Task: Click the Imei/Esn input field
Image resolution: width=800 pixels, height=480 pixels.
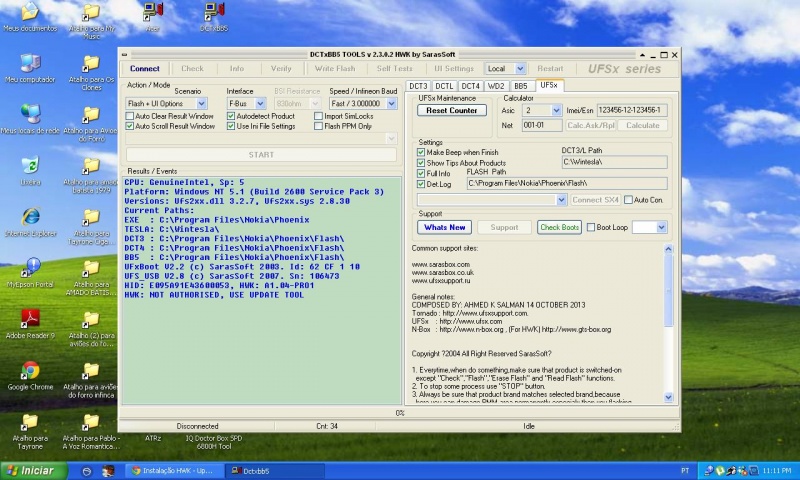Action: tap(632, 110)
